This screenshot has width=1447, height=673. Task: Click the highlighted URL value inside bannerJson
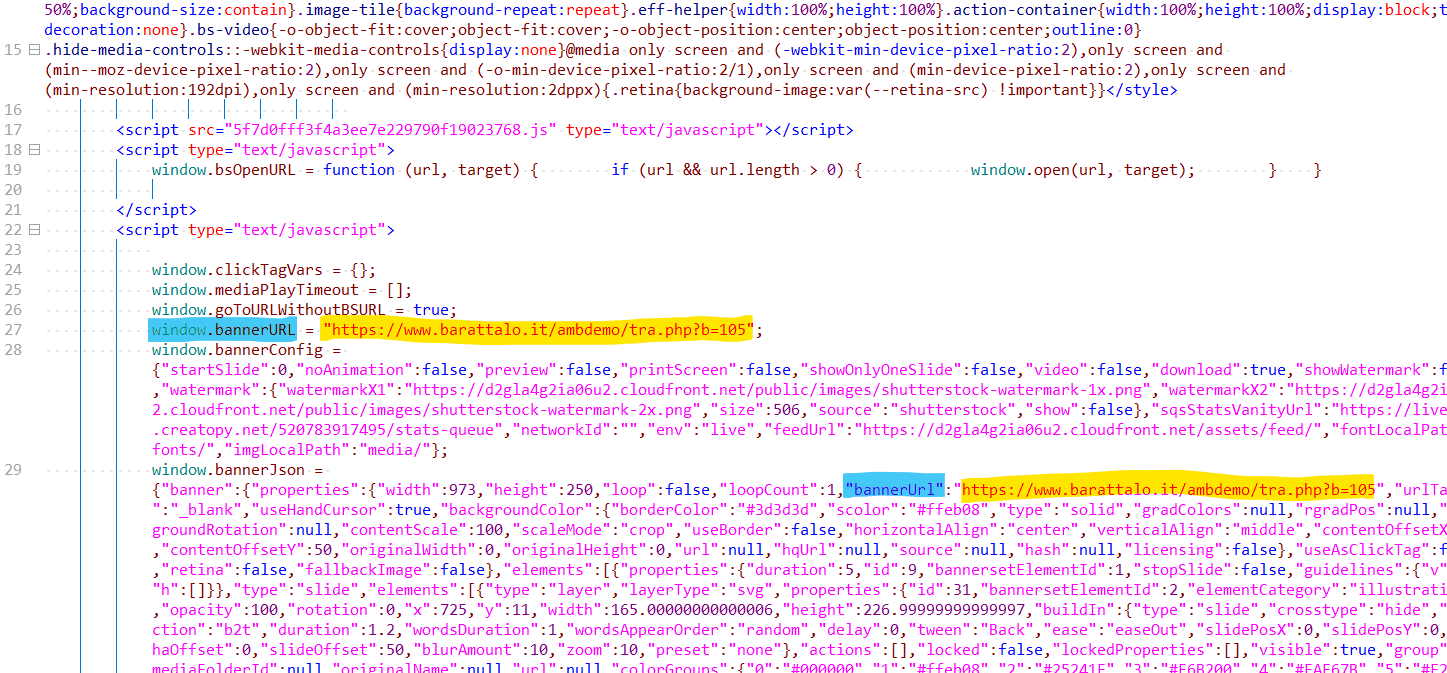pos(1168,490)
